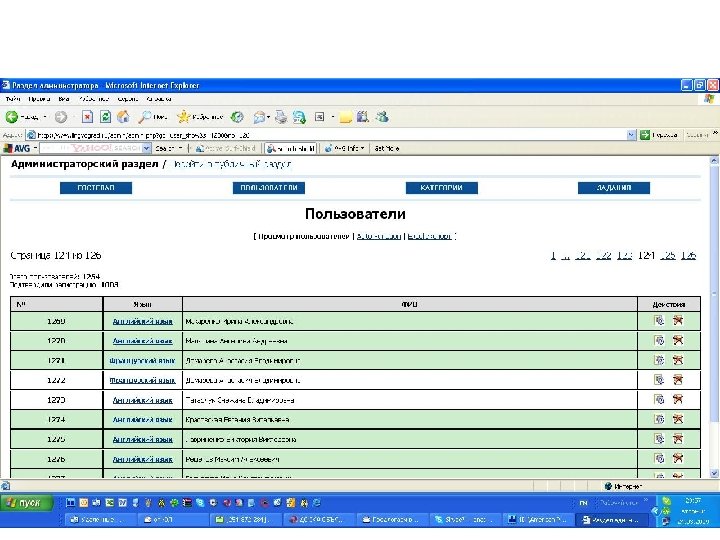
Task: Print the page with the printer icon
Action: [281, 117]
